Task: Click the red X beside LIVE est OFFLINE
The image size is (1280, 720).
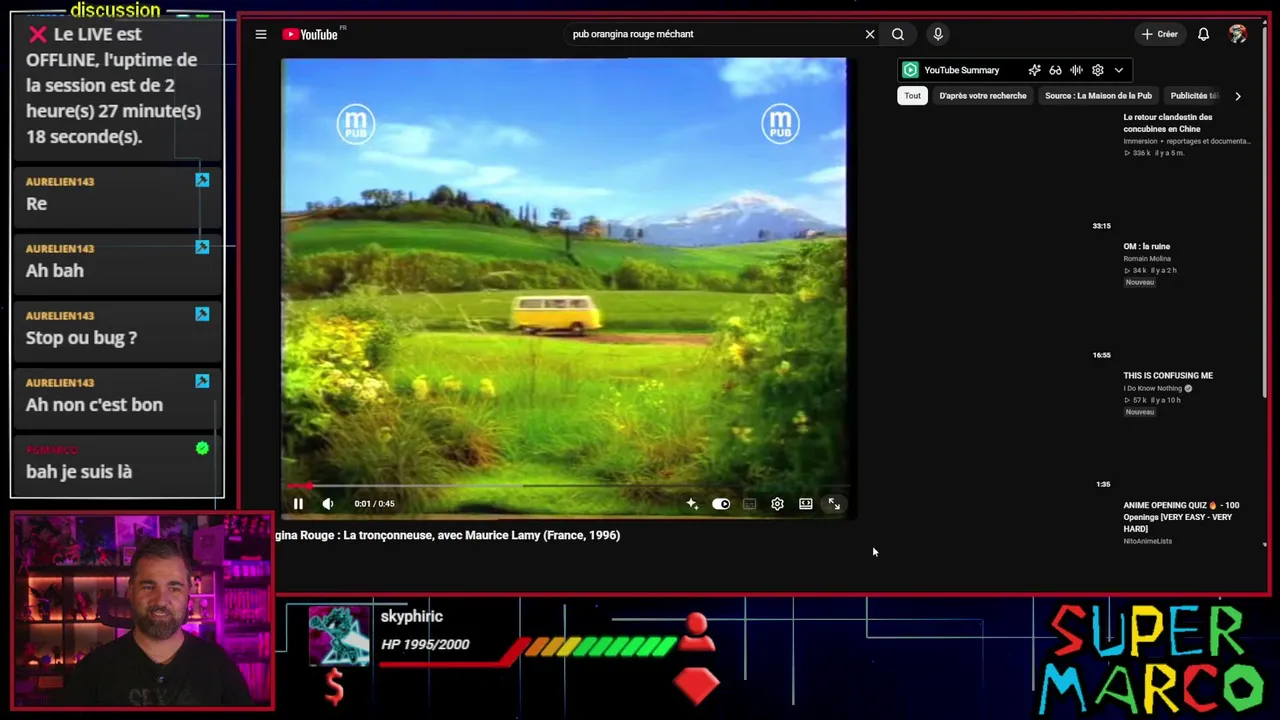Action: coord(38,35)
